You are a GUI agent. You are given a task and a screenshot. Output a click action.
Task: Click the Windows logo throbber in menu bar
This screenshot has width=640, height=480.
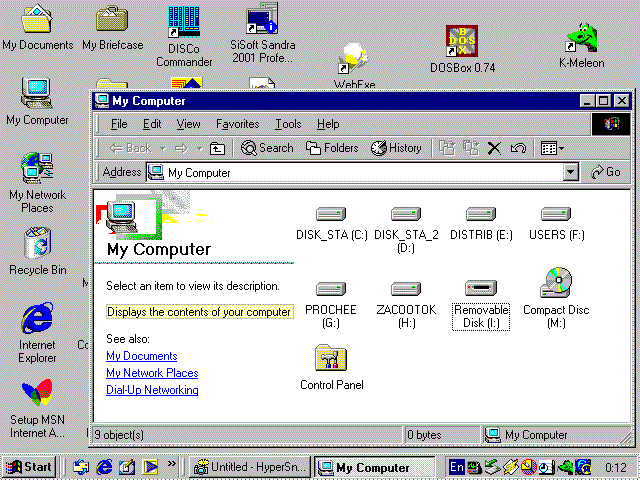click(611, 124)
